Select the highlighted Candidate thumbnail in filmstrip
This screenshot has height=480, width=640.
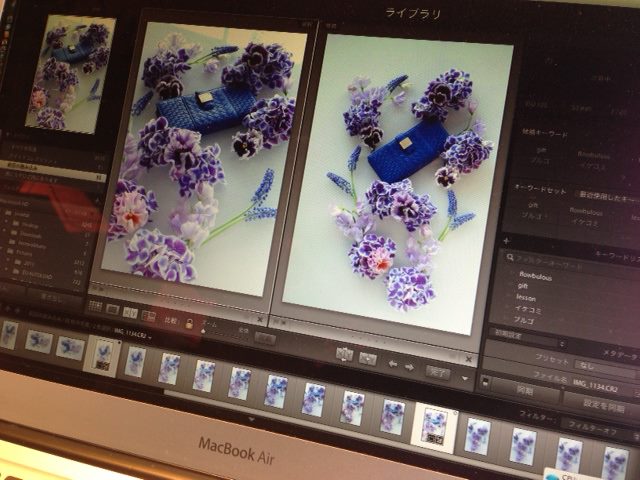[x=434, y=427]
